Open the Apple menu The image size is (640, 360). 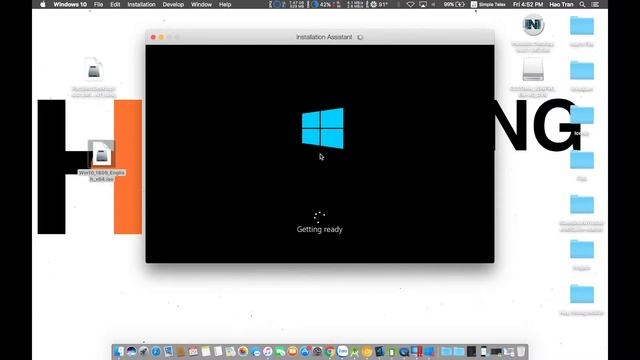[43, 4]
